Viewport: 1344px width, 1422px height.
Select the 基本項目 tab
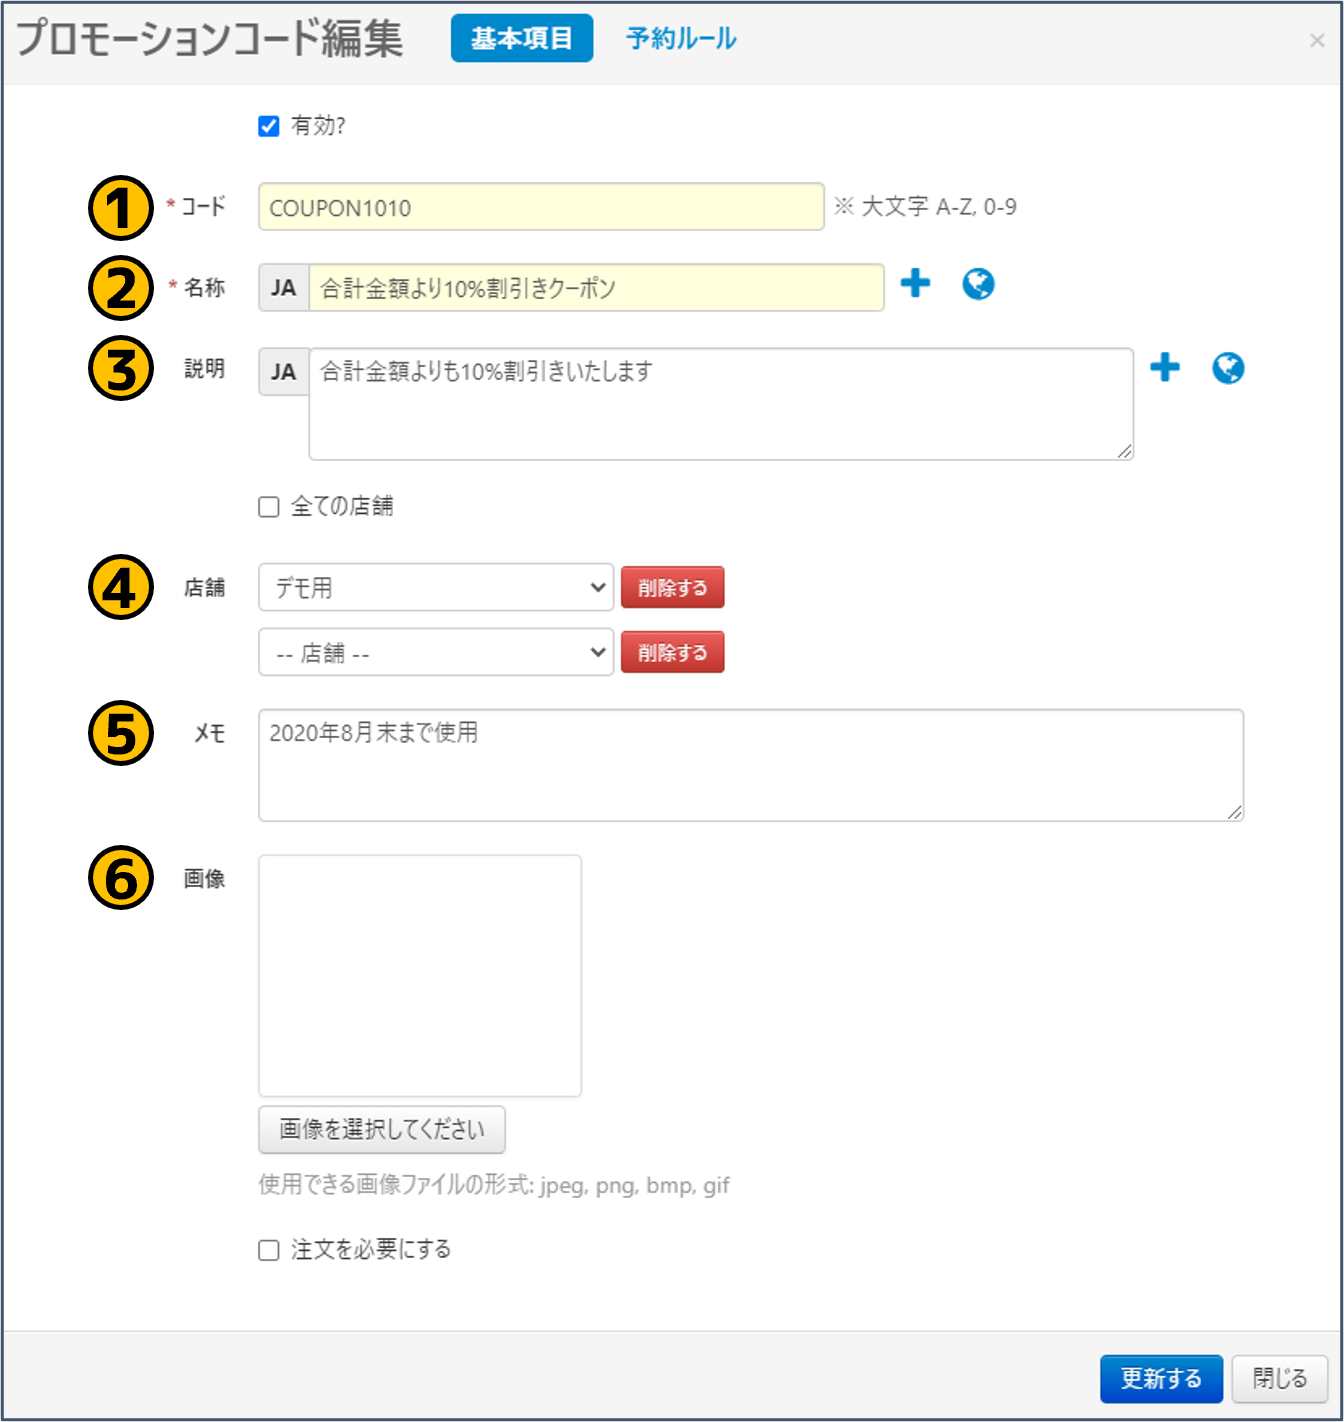pos(522,38)
